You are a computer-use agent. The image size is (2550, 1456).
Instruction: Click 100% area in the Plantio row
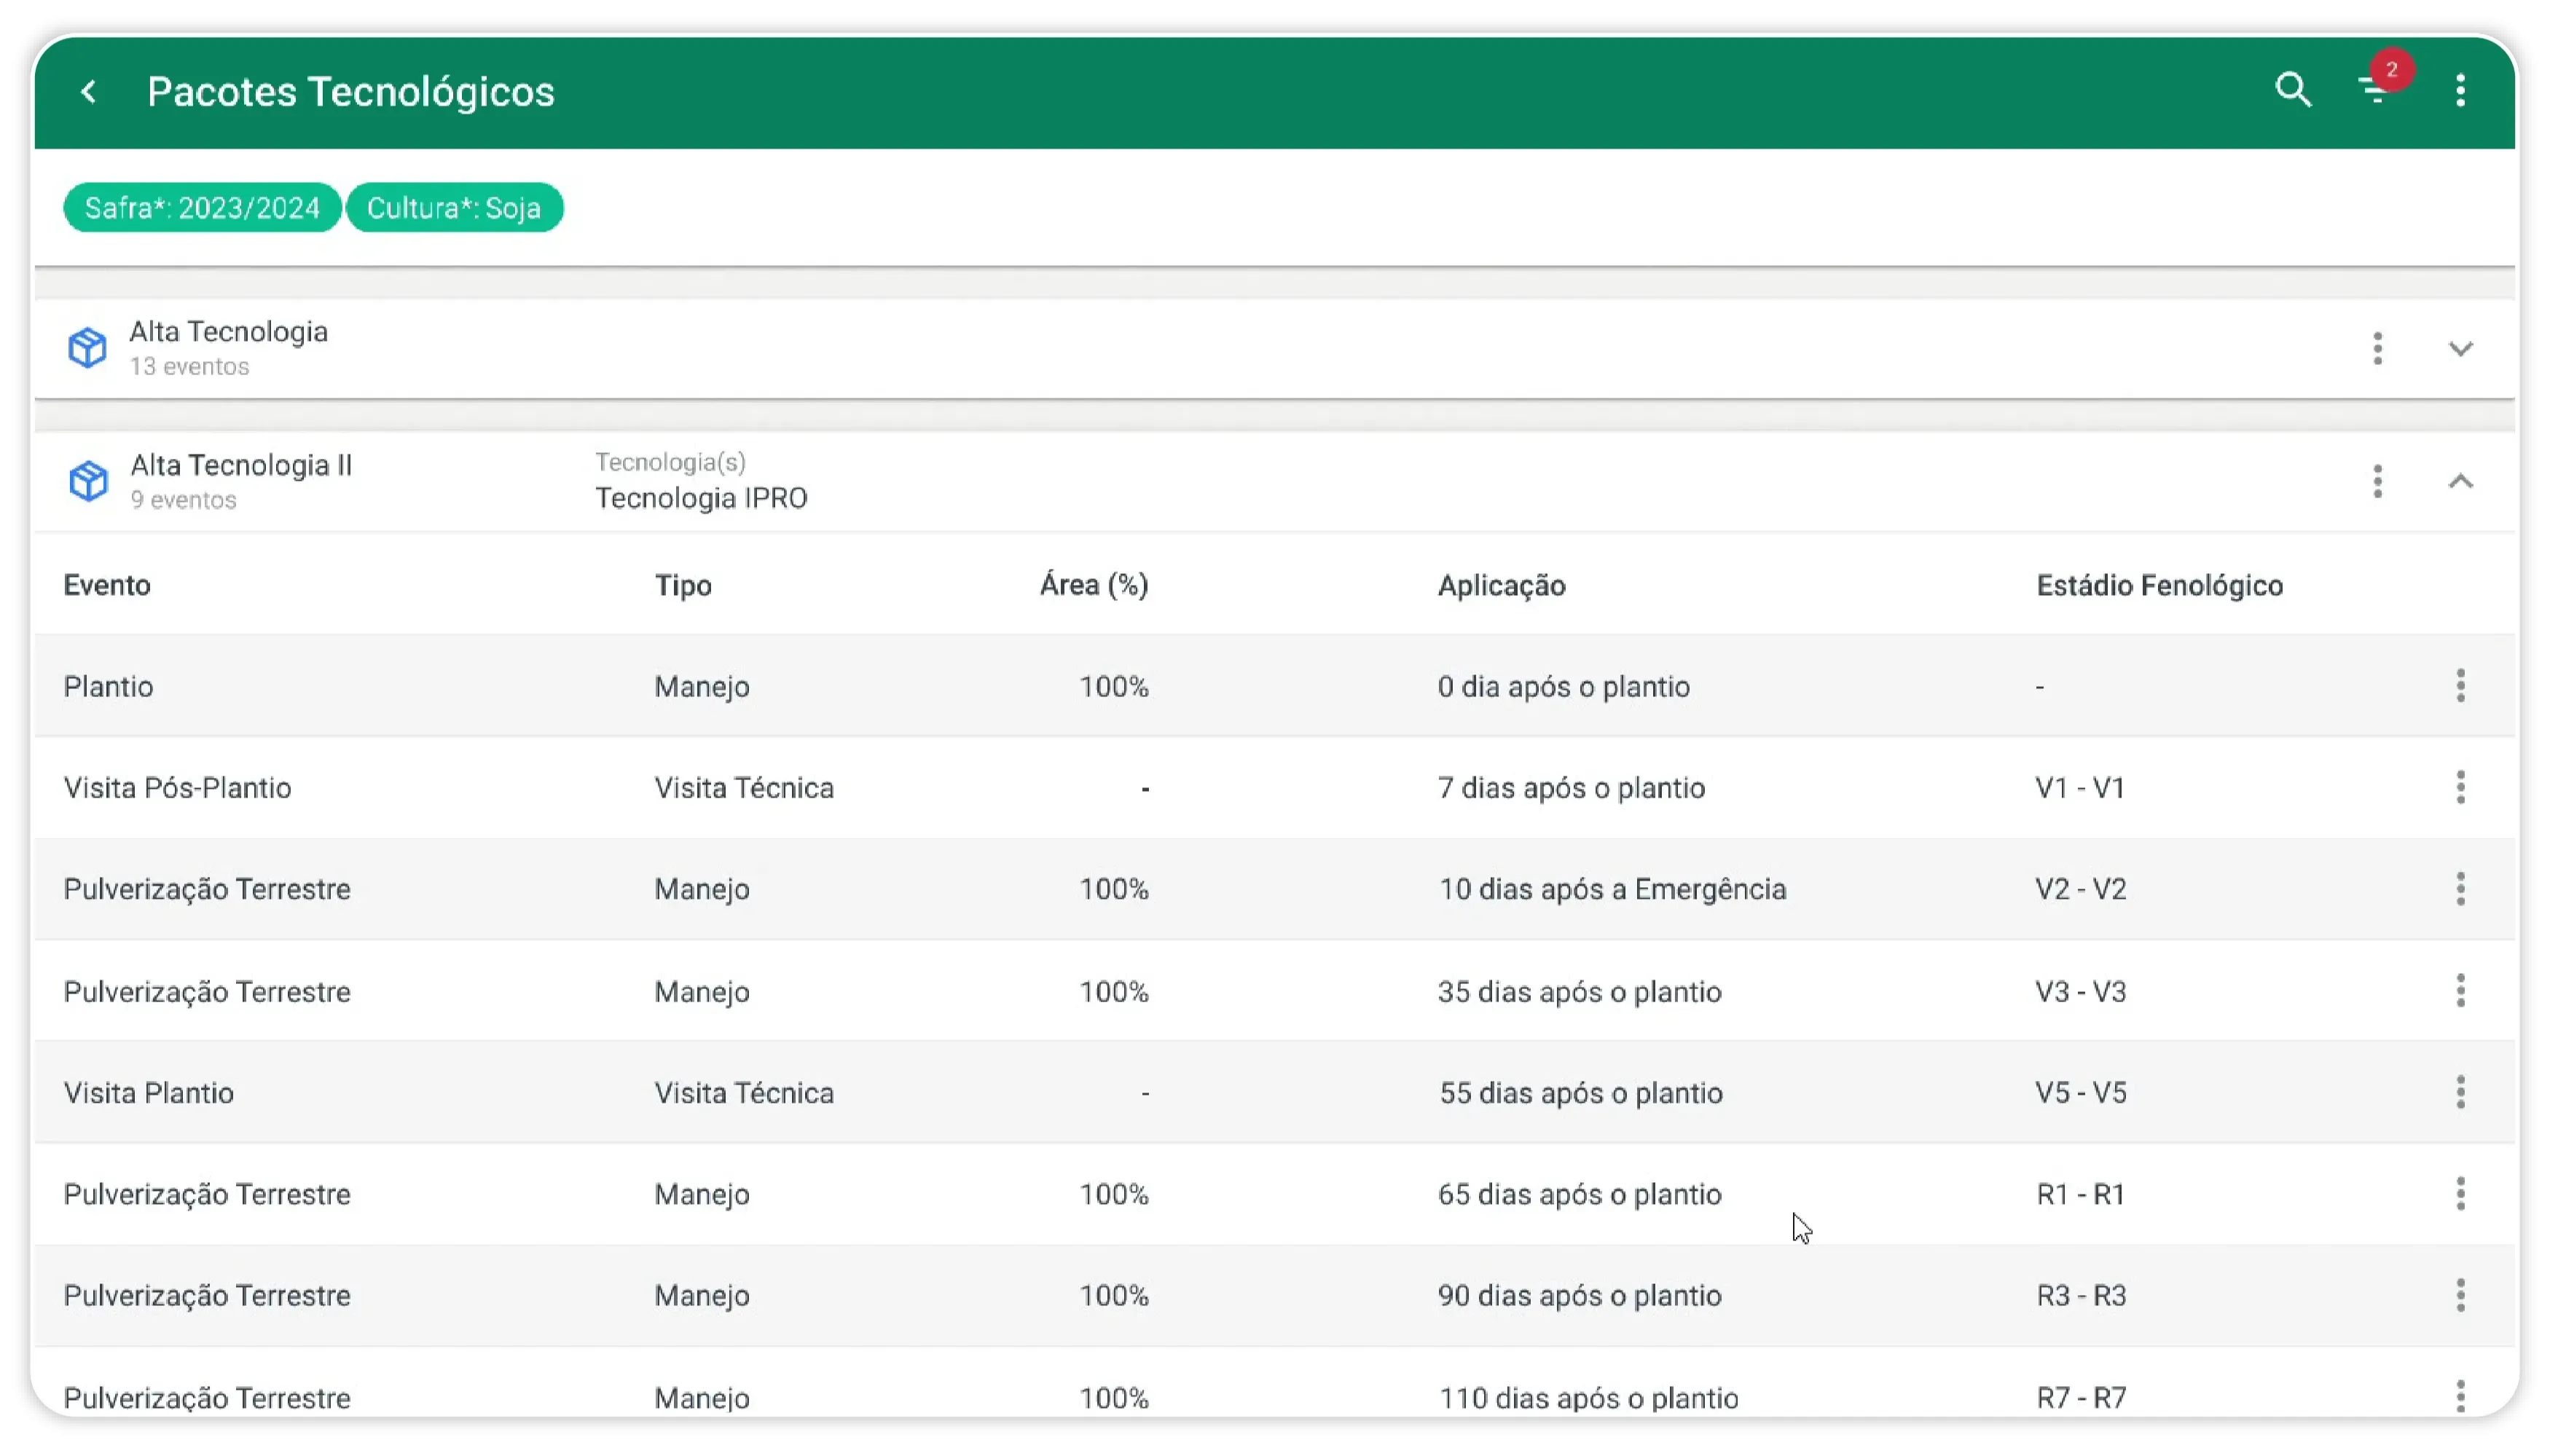tap(1113, 687)
